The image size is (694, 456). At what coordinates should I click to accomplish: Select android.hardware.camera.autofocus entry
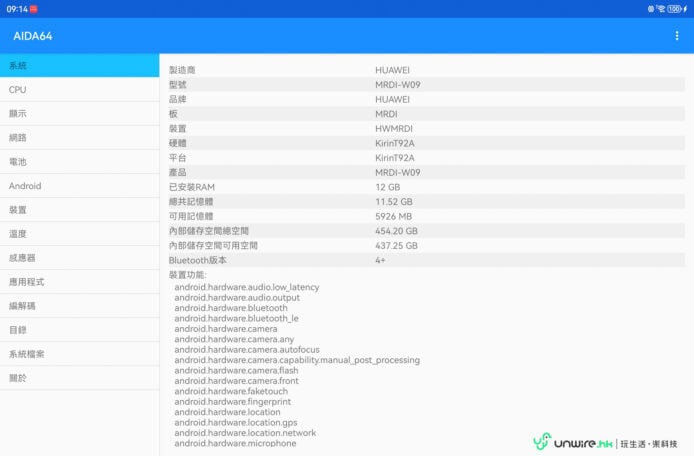point(247,349)
